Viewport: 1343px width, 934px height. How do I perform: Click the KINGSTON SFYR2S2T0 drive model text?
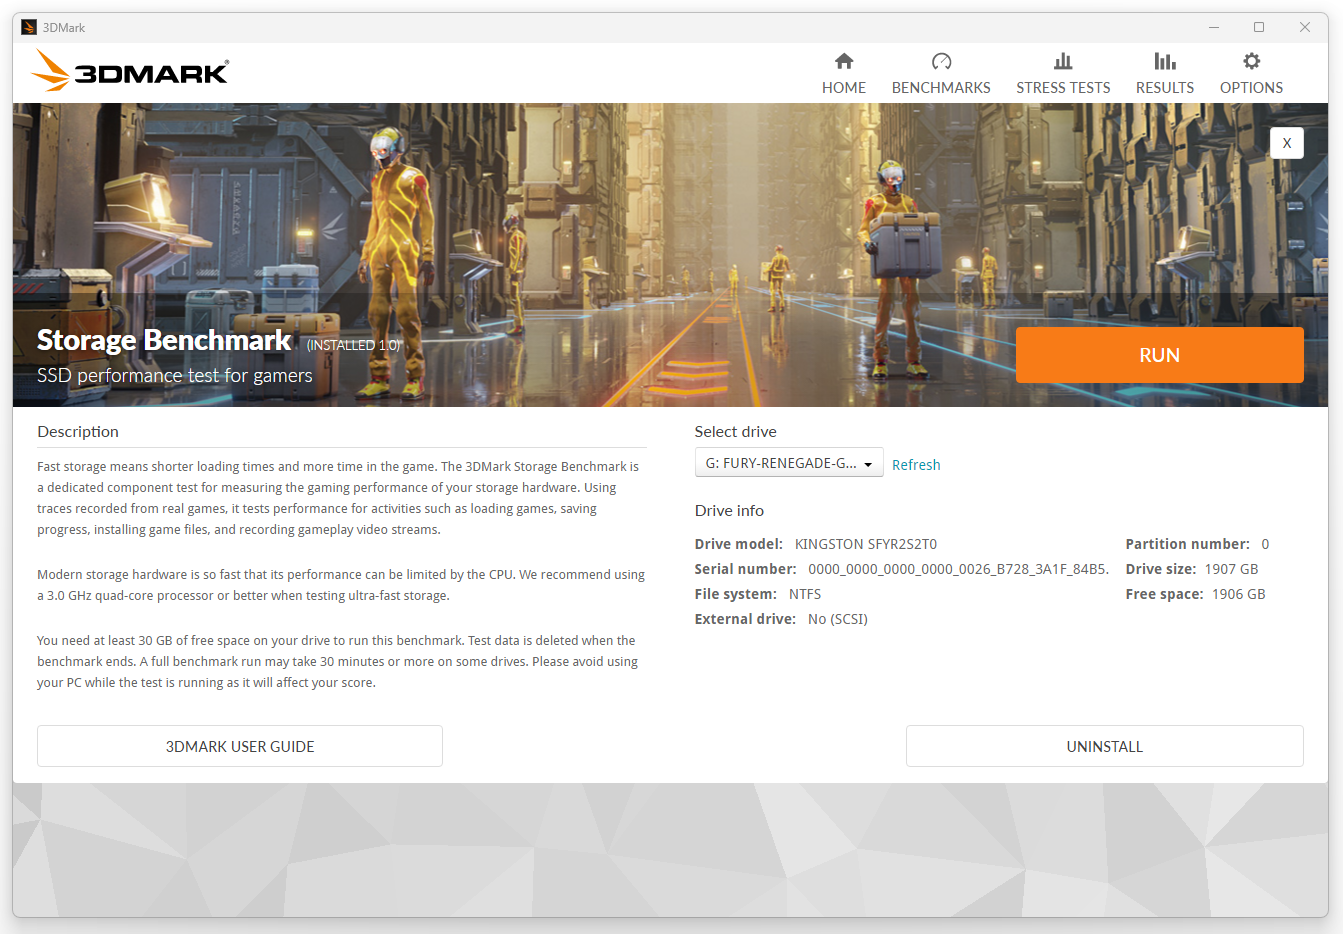[x=865, y=544]
